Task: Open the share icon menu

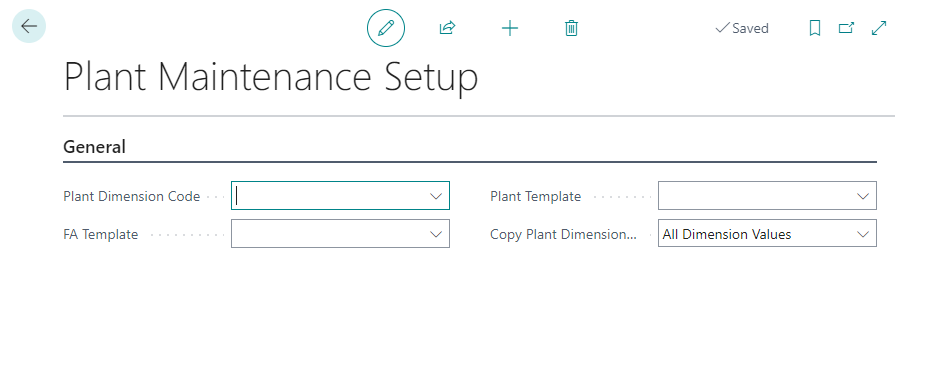Action: pyautogui.click(x=447, y=28)
